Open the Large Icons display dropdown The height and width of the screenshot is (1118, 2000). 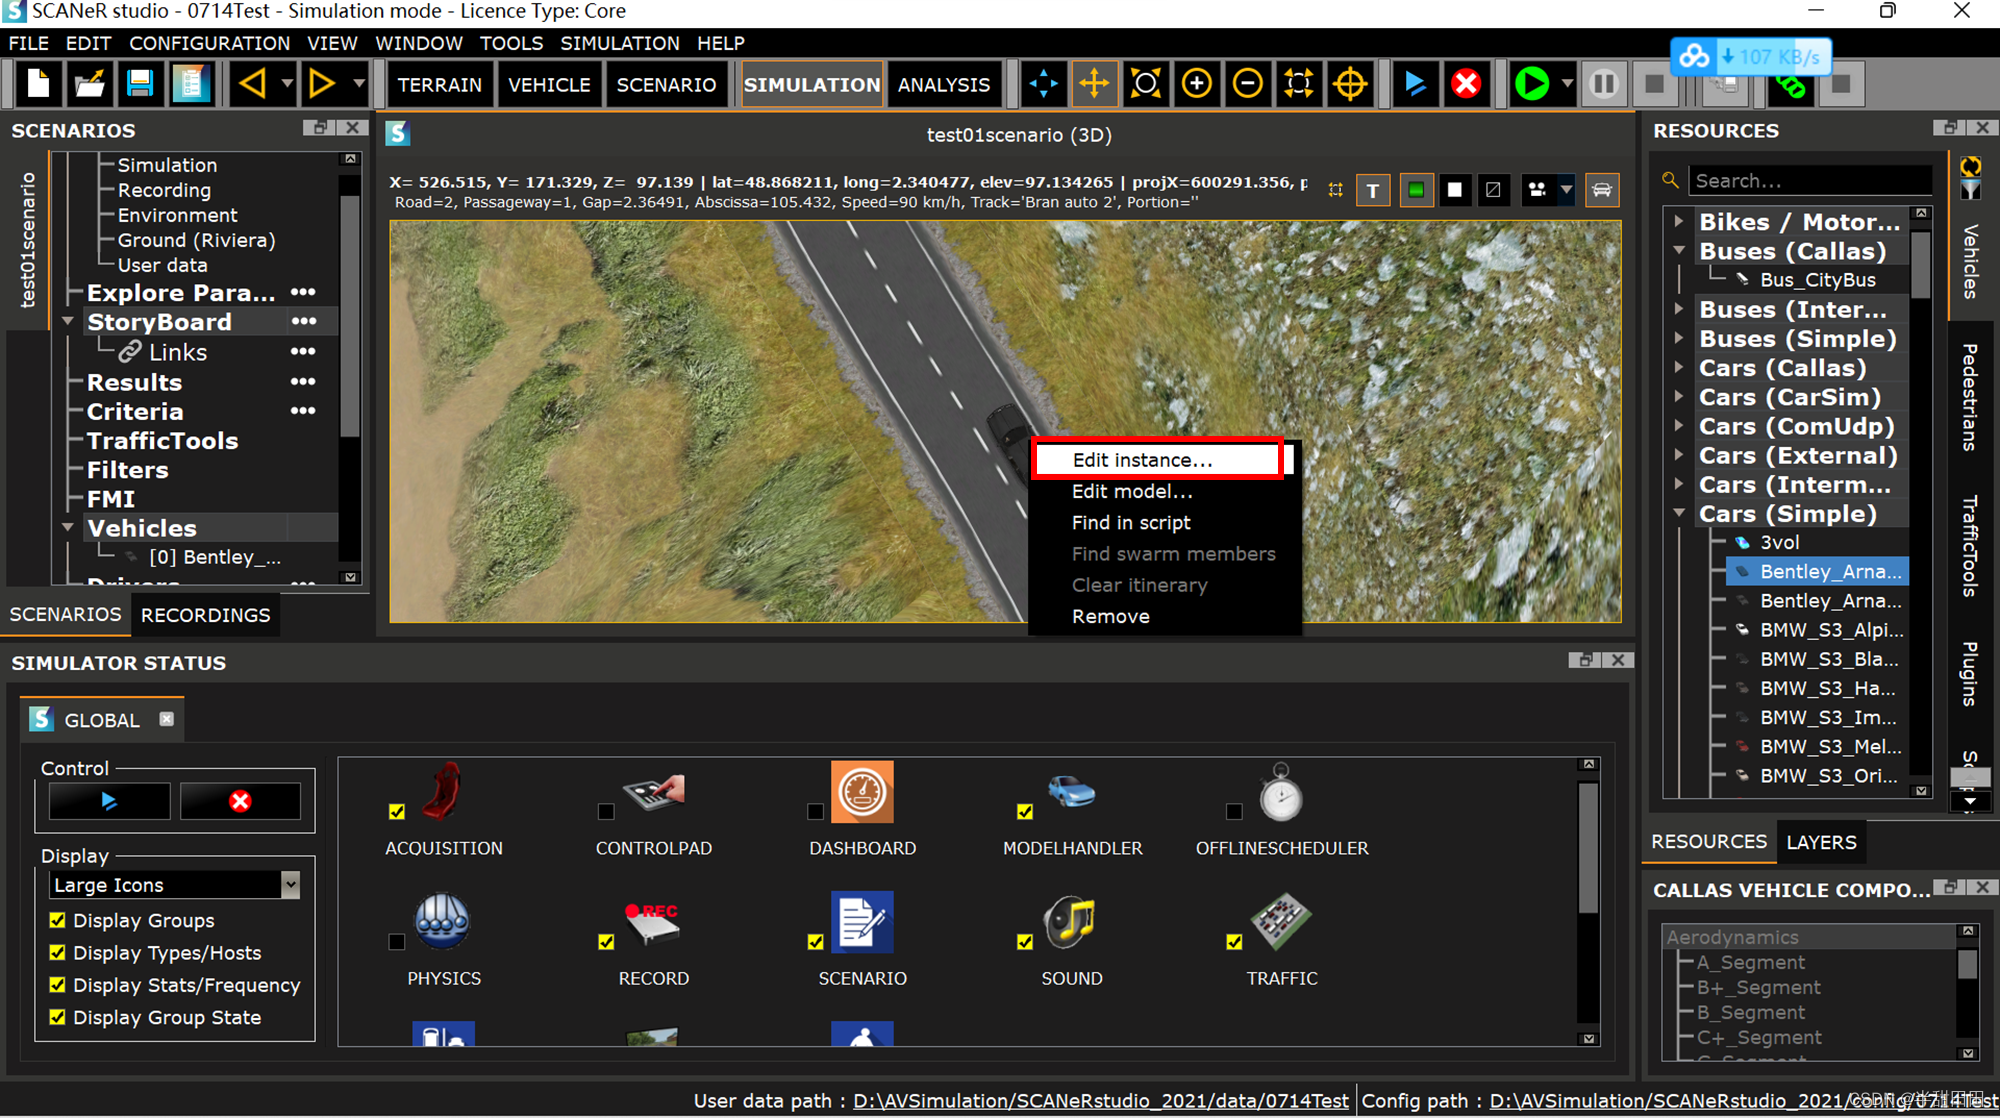click(290, 885)
